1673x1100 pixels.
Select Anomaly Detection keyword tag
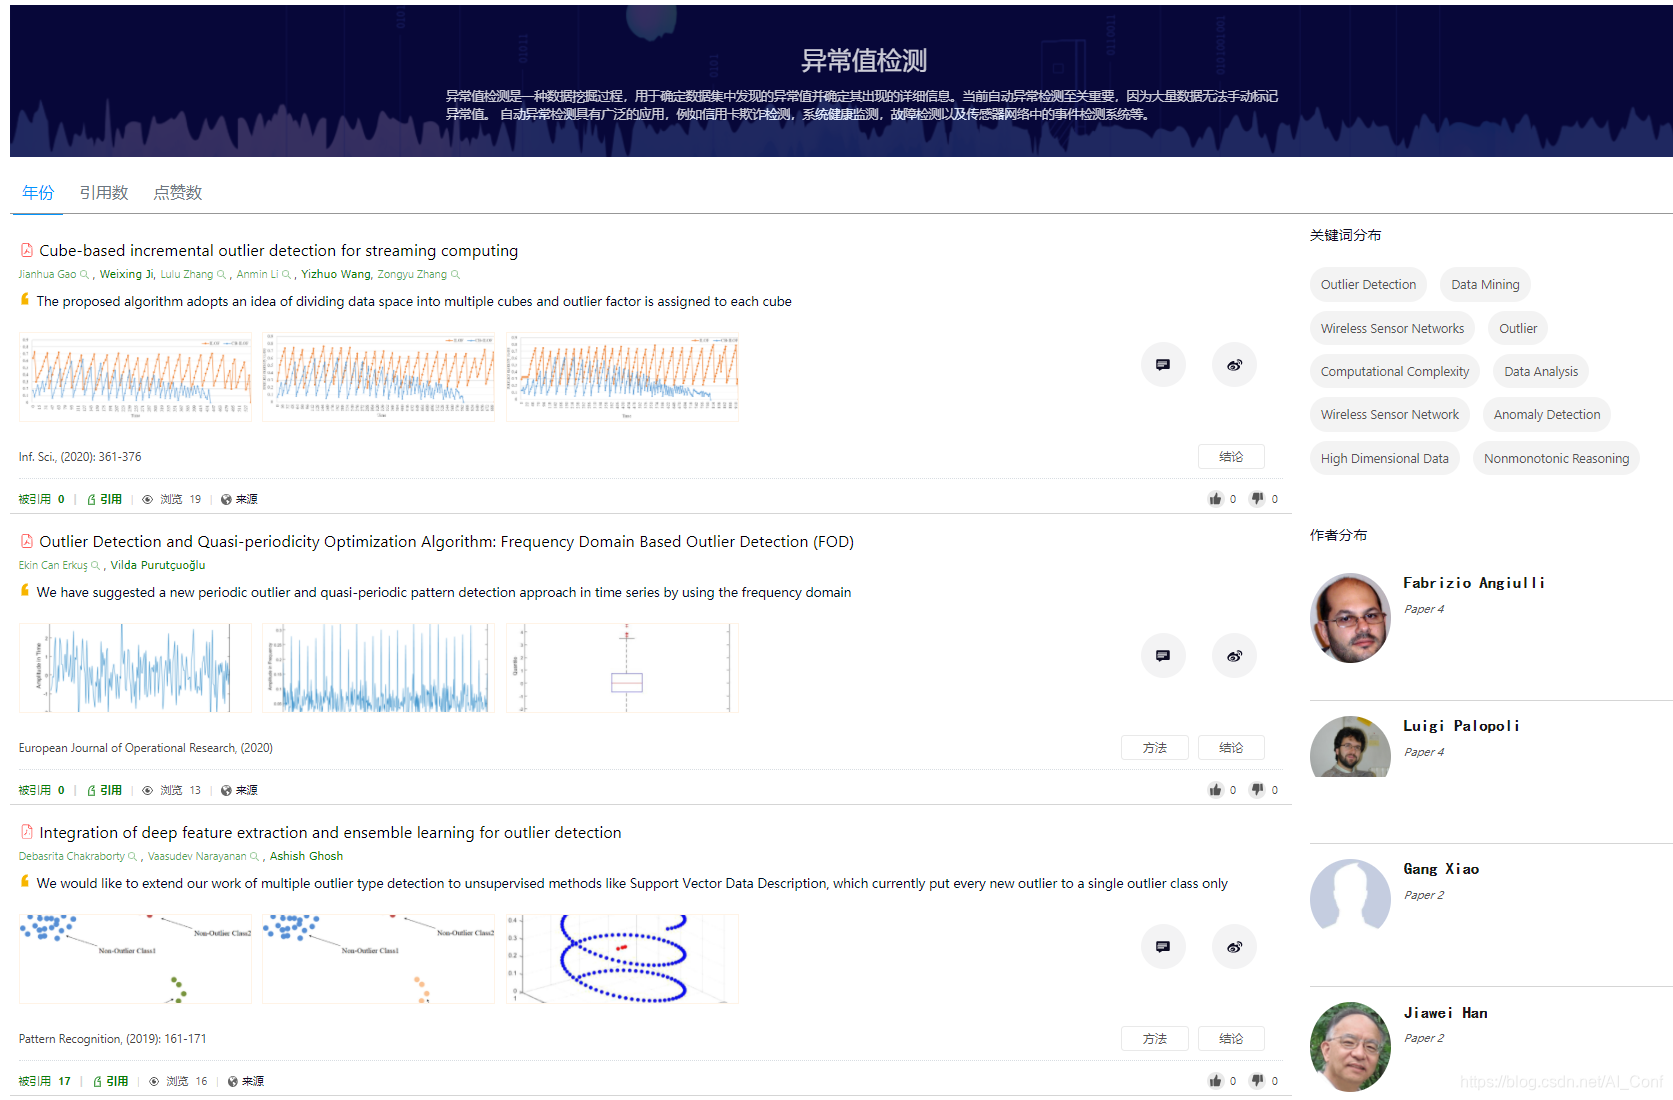pos(1547,415)
